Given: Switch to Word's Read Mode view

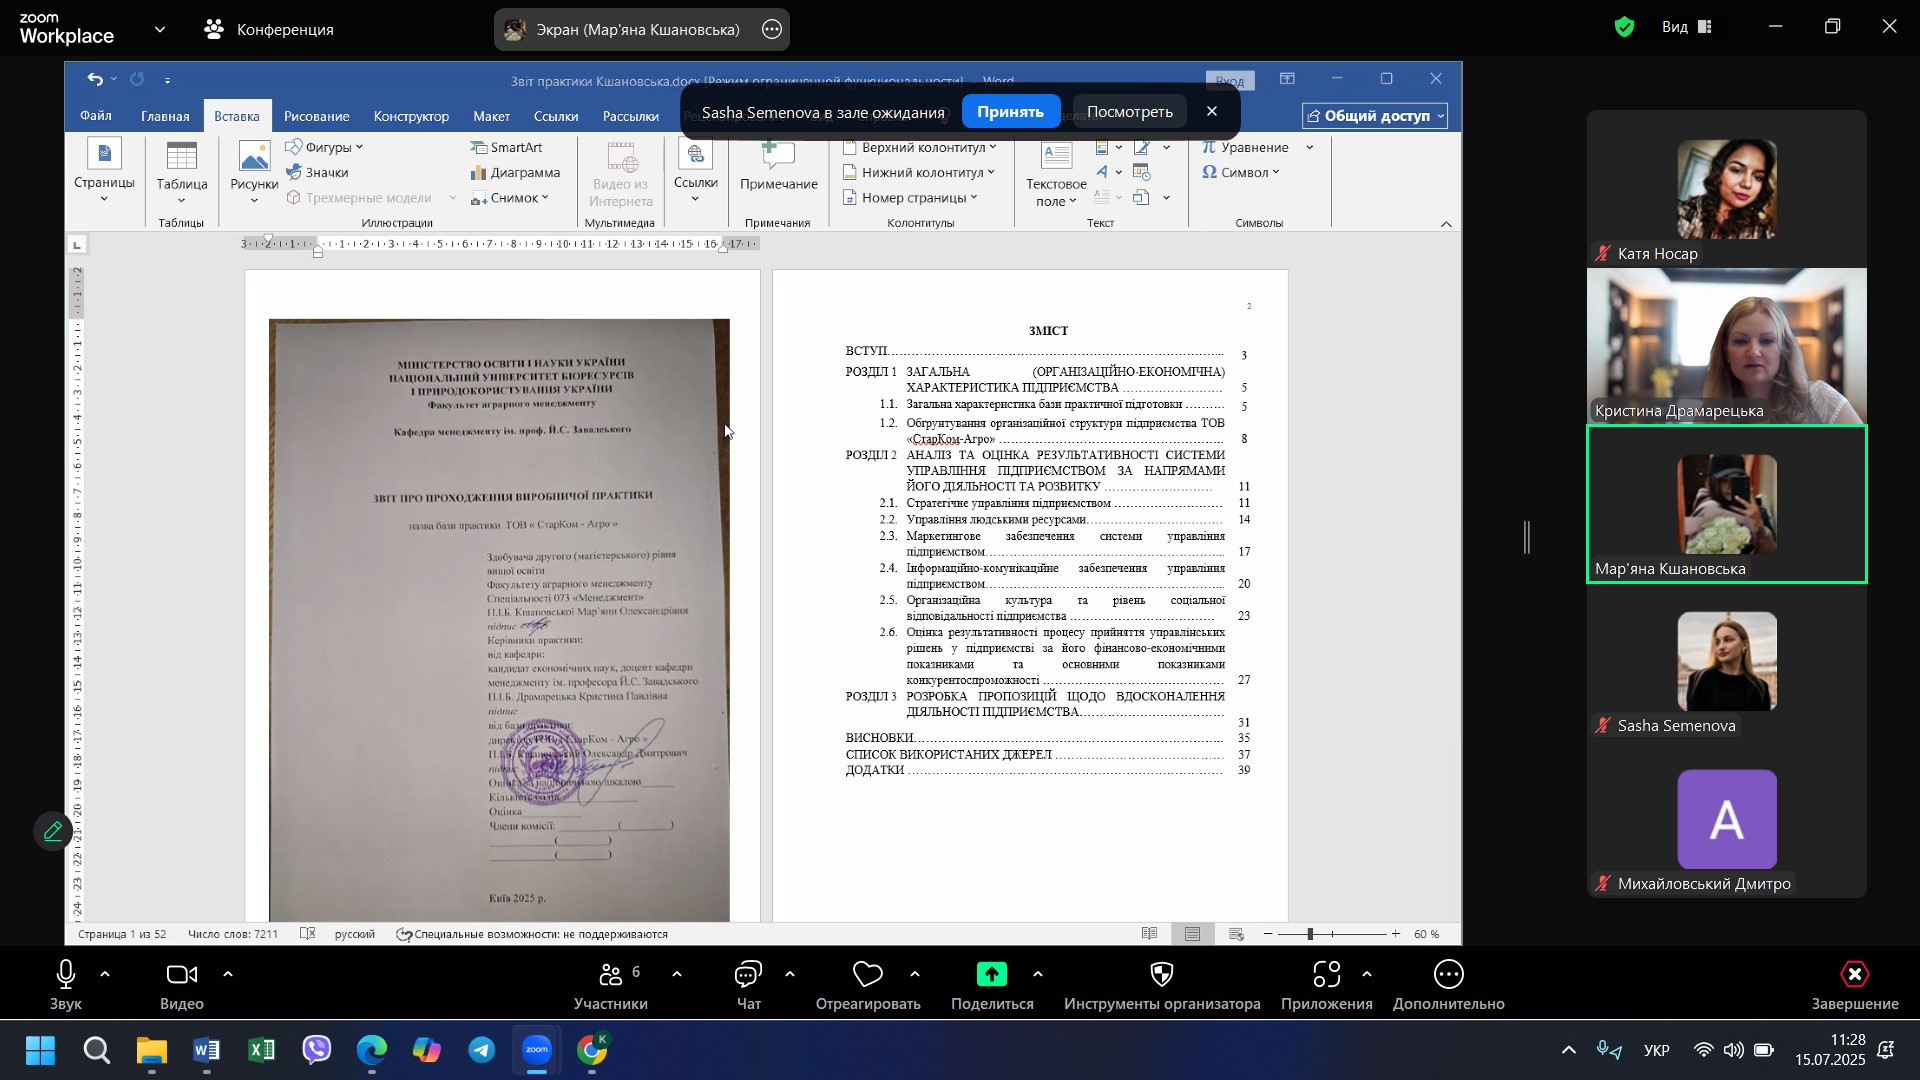Looking at the screenshot, I should [x=1150, y=934].
